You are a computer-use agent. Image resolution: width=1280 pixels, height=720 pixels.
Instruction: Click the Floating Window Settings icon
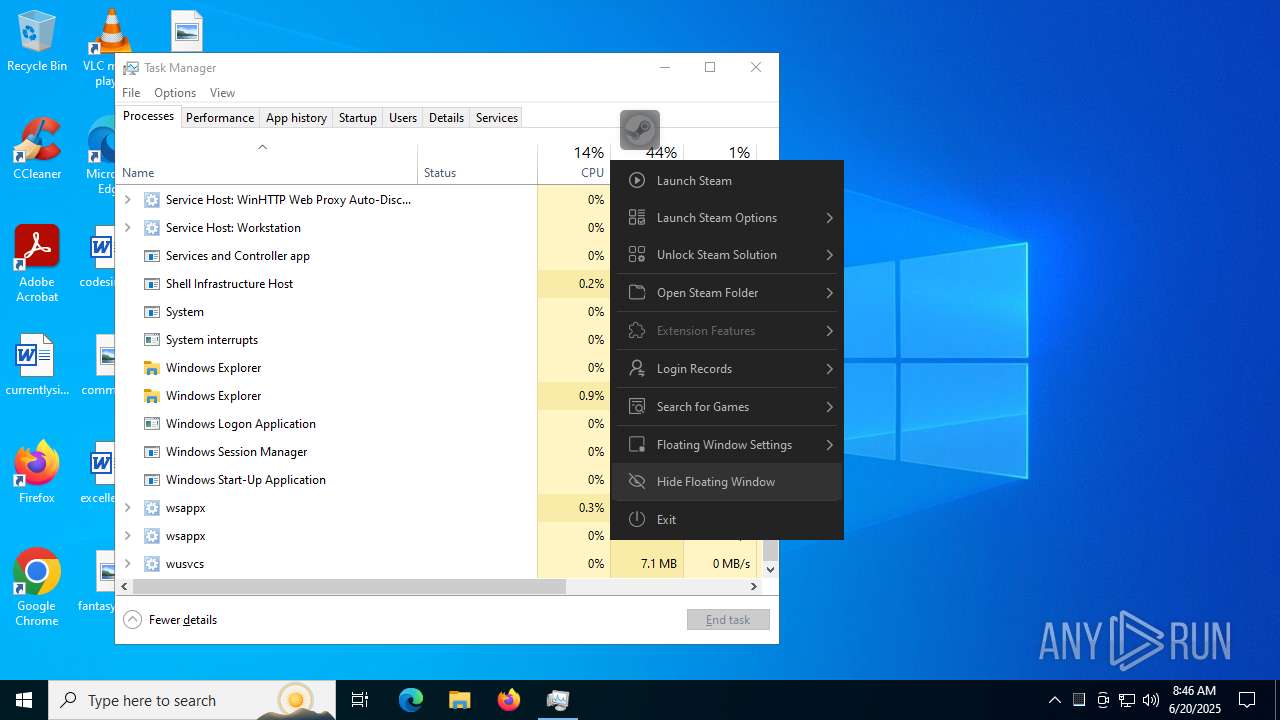(x=636, y=444)
